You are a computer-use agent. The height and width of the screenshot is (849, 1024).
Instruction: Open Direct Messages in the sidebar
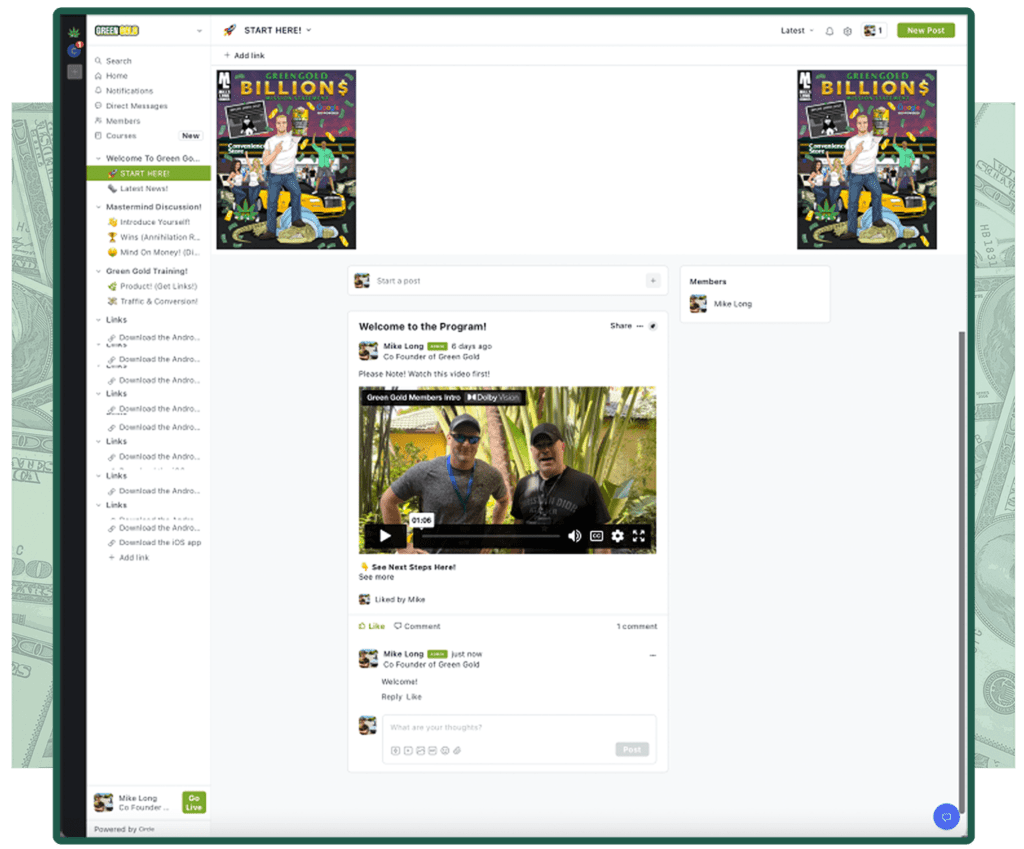pos(136,106)
